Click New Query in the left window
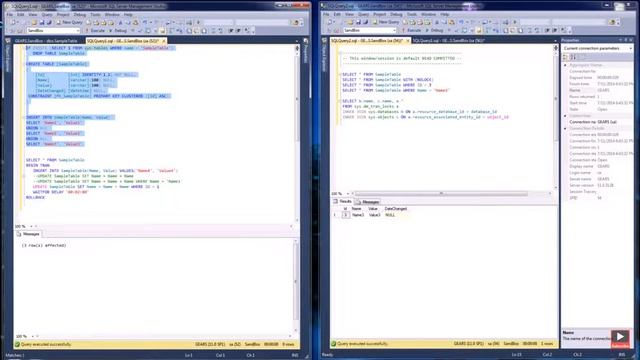The width and height of the screenshot is (640, 360). [70, 22]
